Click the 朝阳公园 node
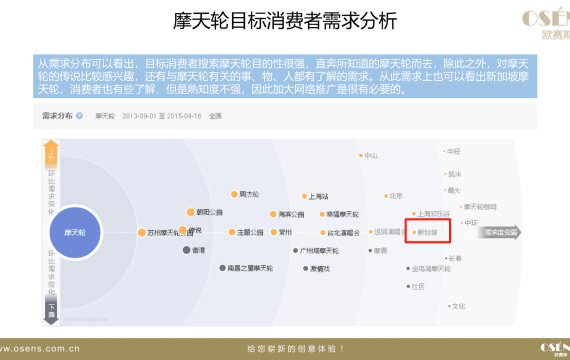 point(204,212)
